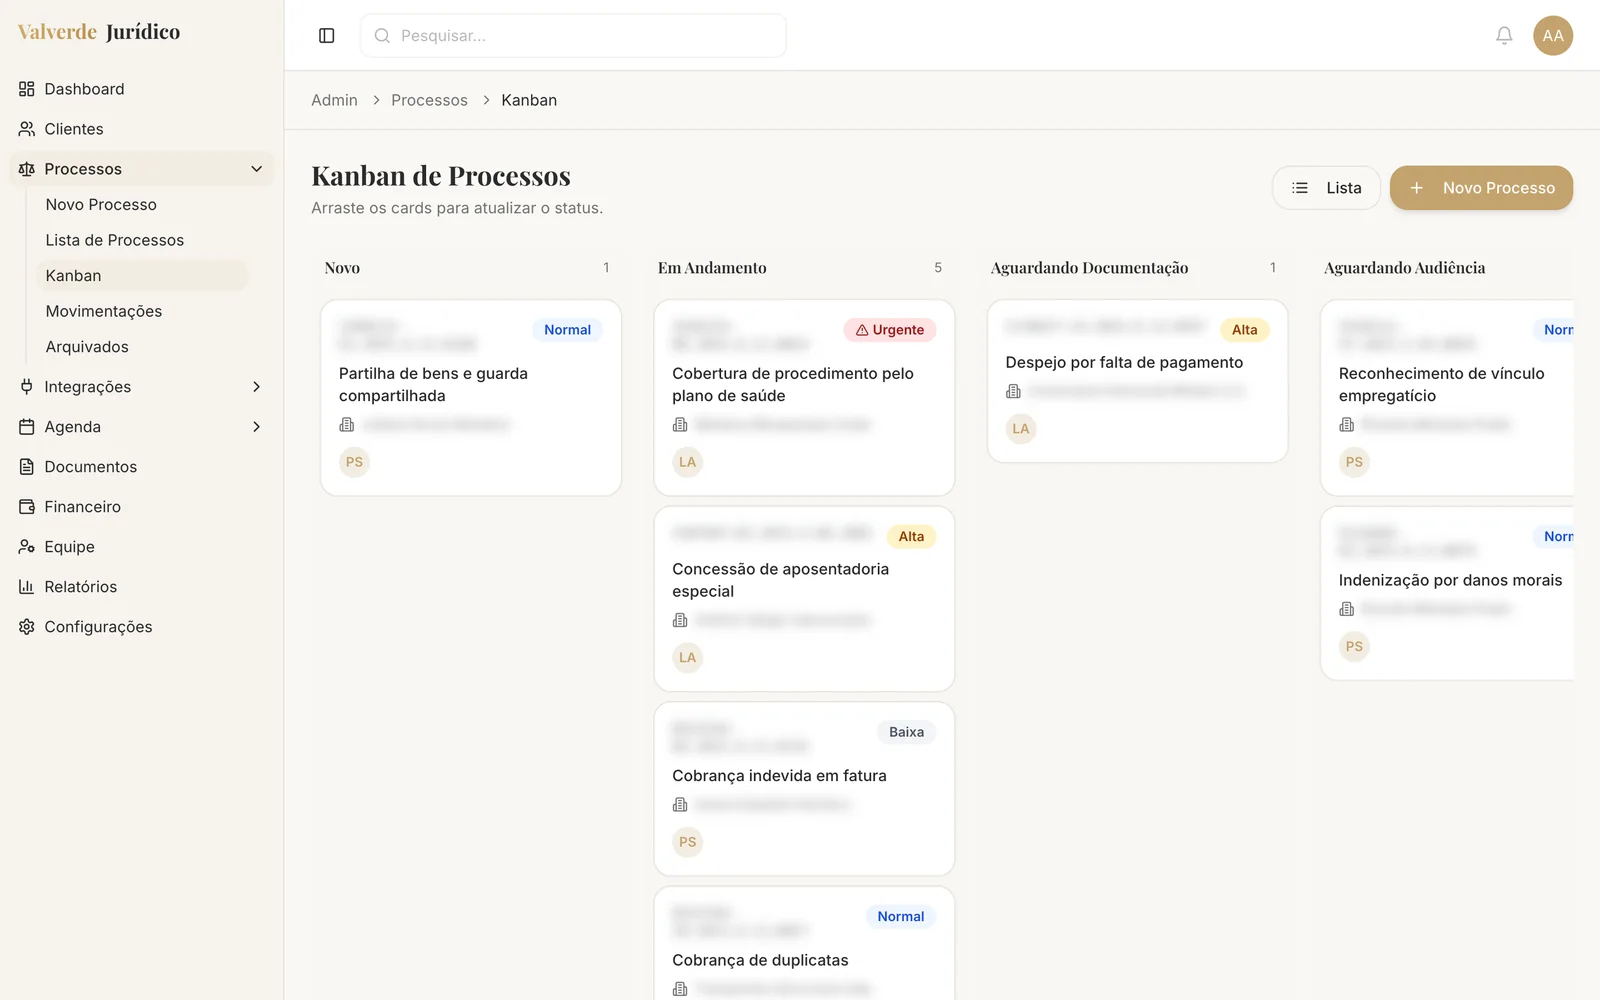Click the PS avatar on Partilha de bens card
Screen dimensions: 1600x1000
point(354,462)
